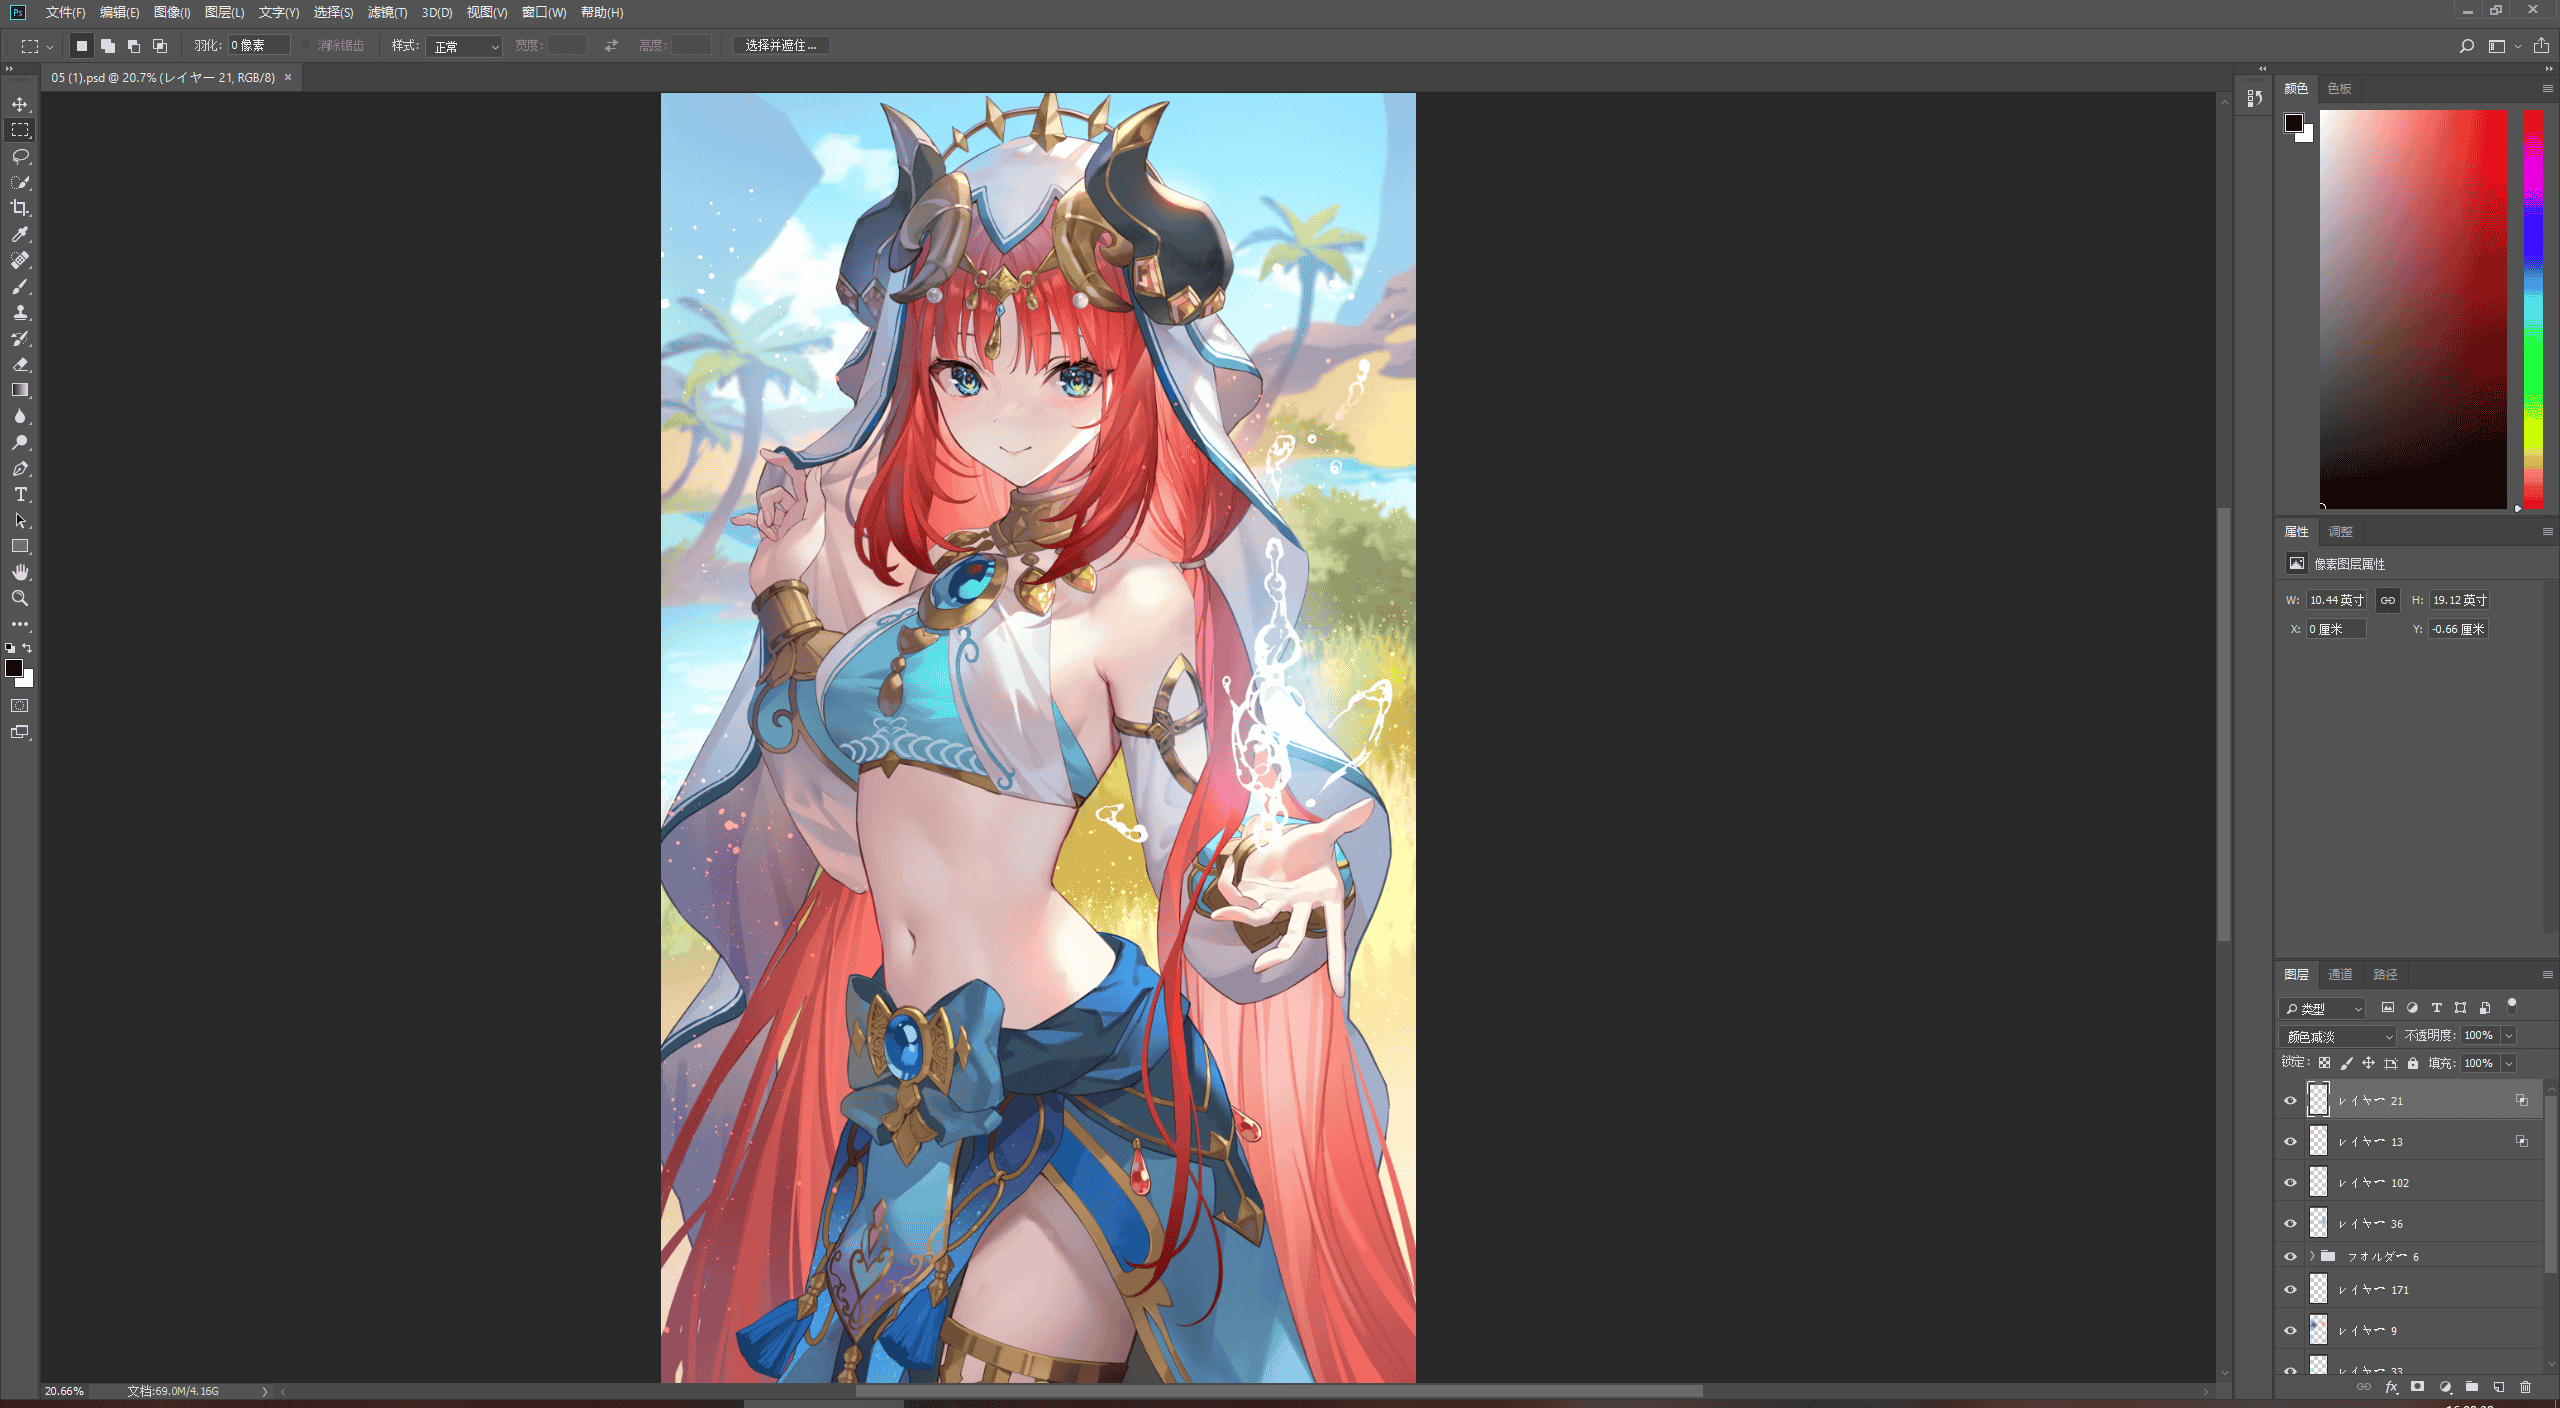Click the 选择并遮住 button

click(781, 46)
